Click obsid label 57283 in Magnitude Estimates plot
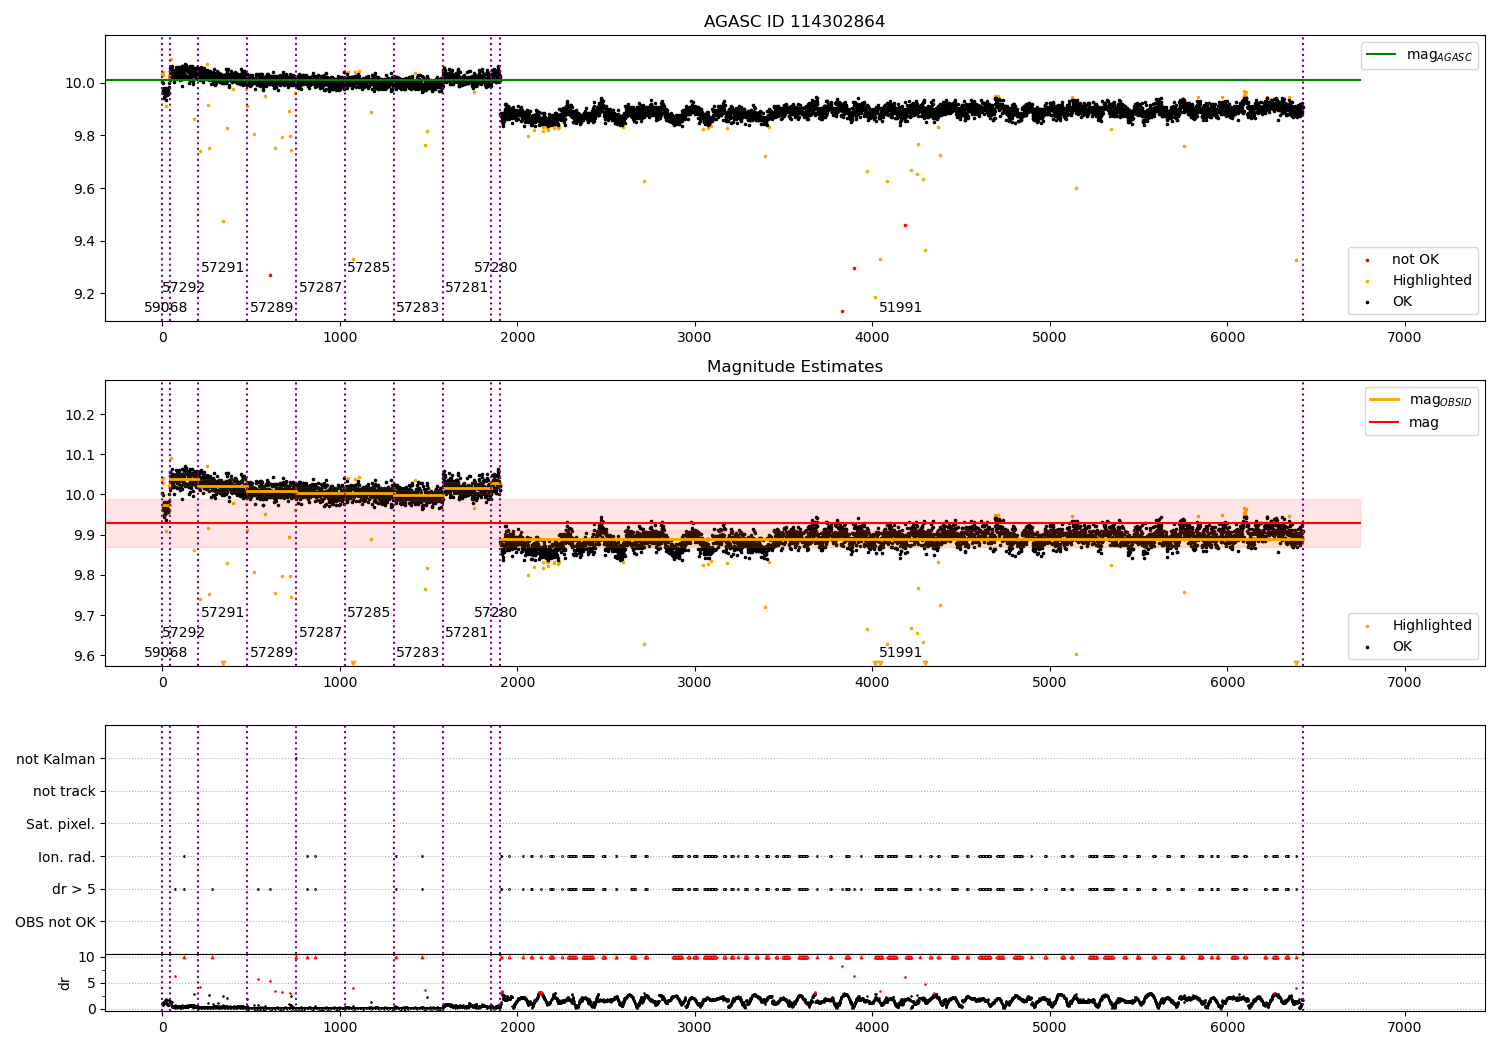The image size is (1500, 1050). pyautogui.click(x=418, y=653)
